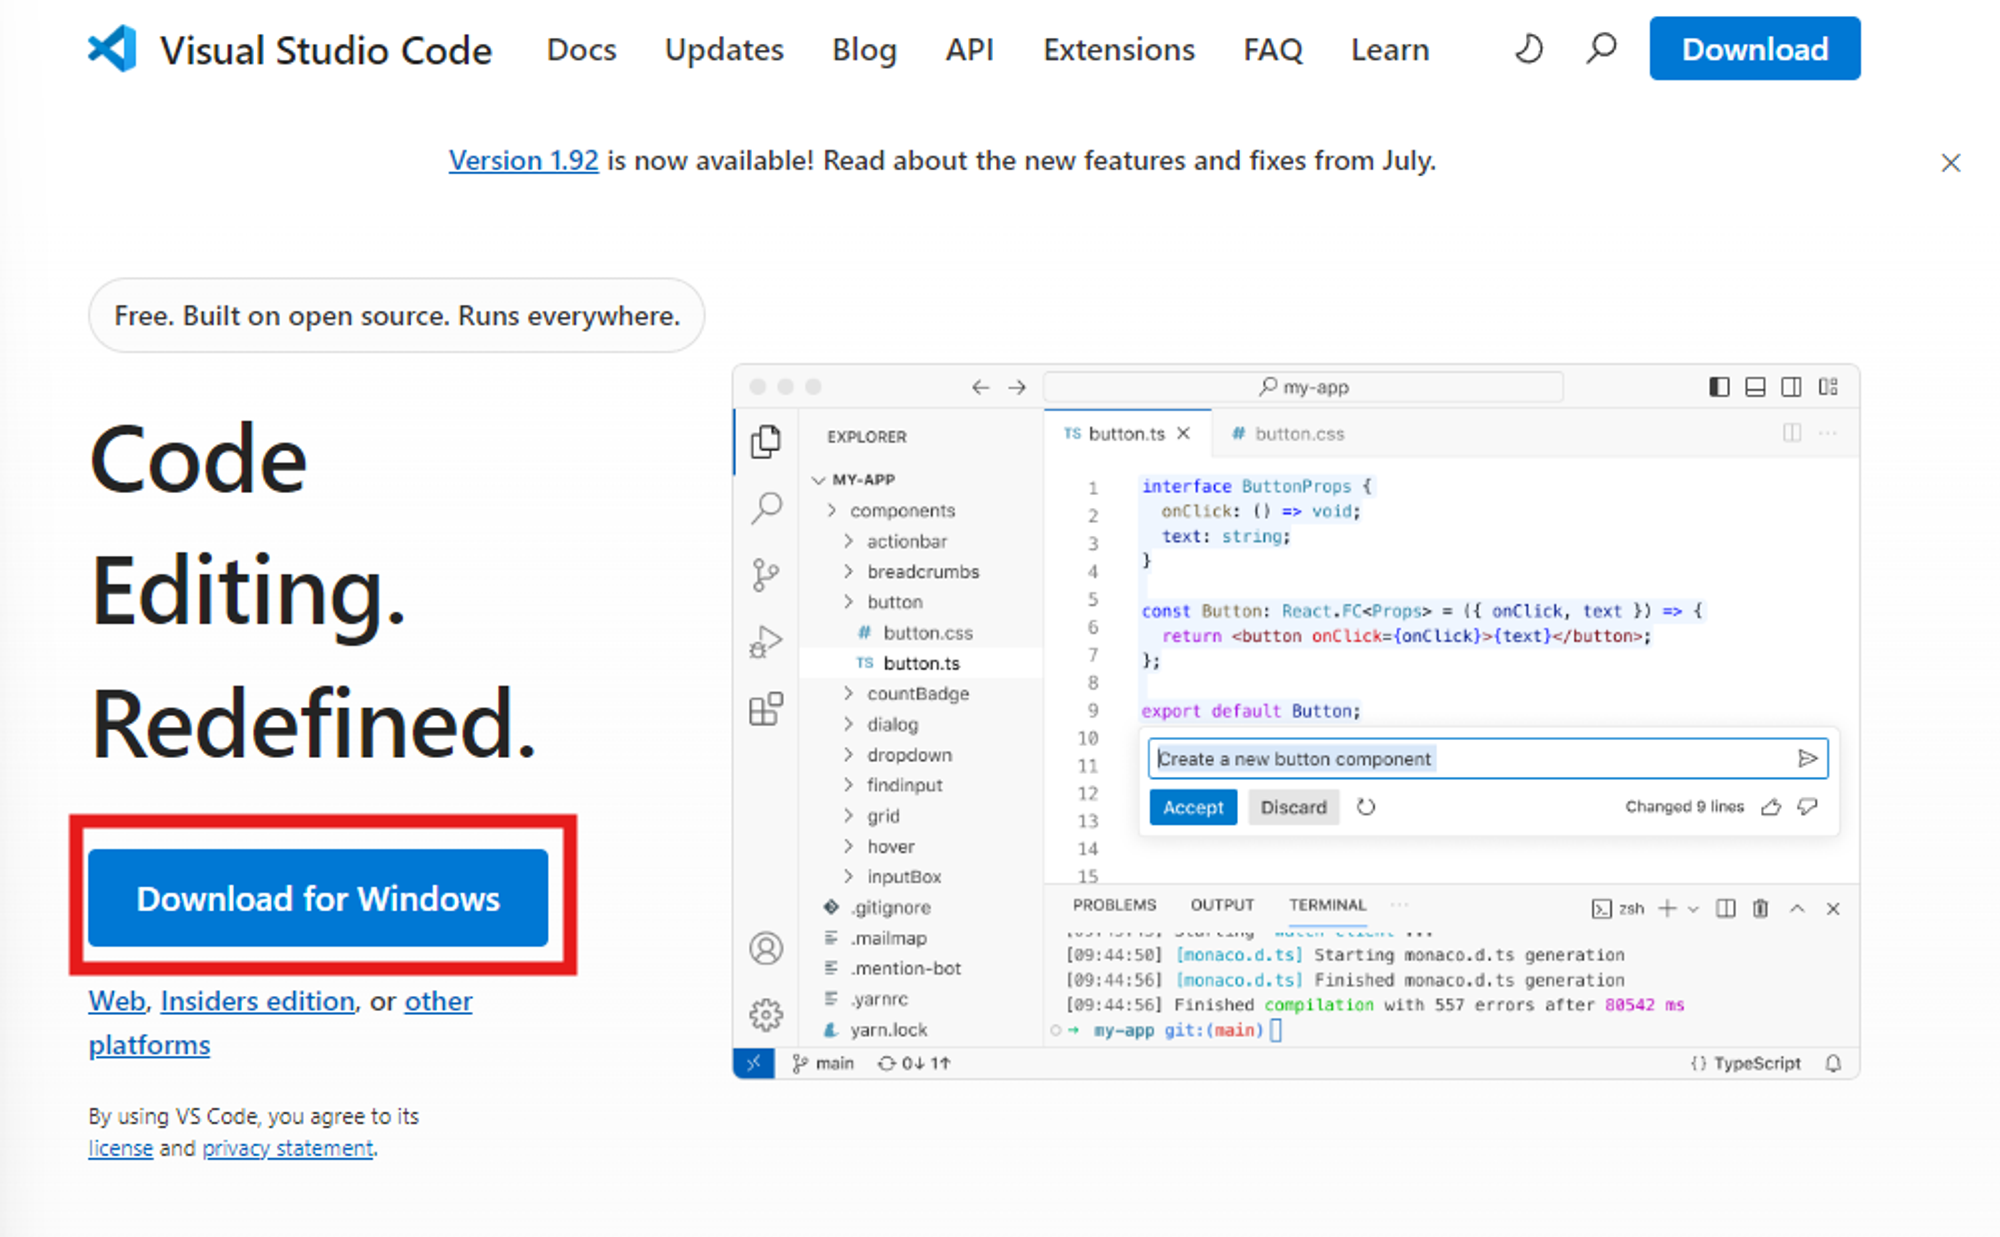Click the Download for Windows button

[318, 898]
